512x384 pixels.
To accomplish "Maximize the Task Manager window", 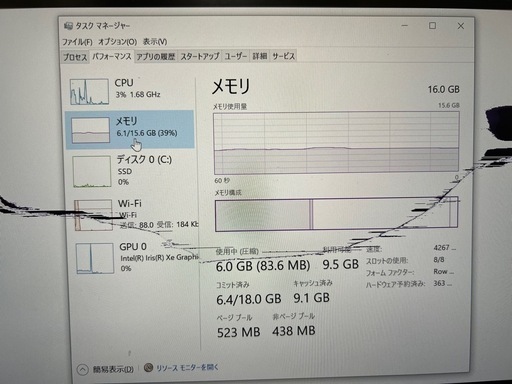I will pos(432,26).
